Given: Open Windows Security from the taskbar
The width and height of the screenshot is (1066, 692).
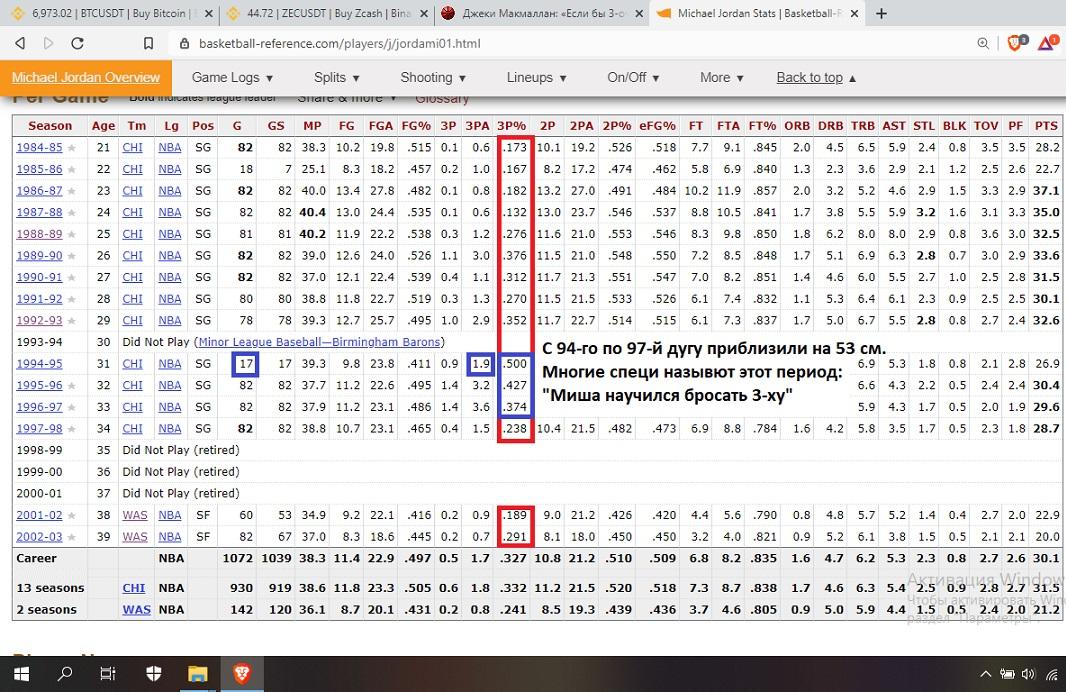Looking at the screenshot, I should coord(154,674).
